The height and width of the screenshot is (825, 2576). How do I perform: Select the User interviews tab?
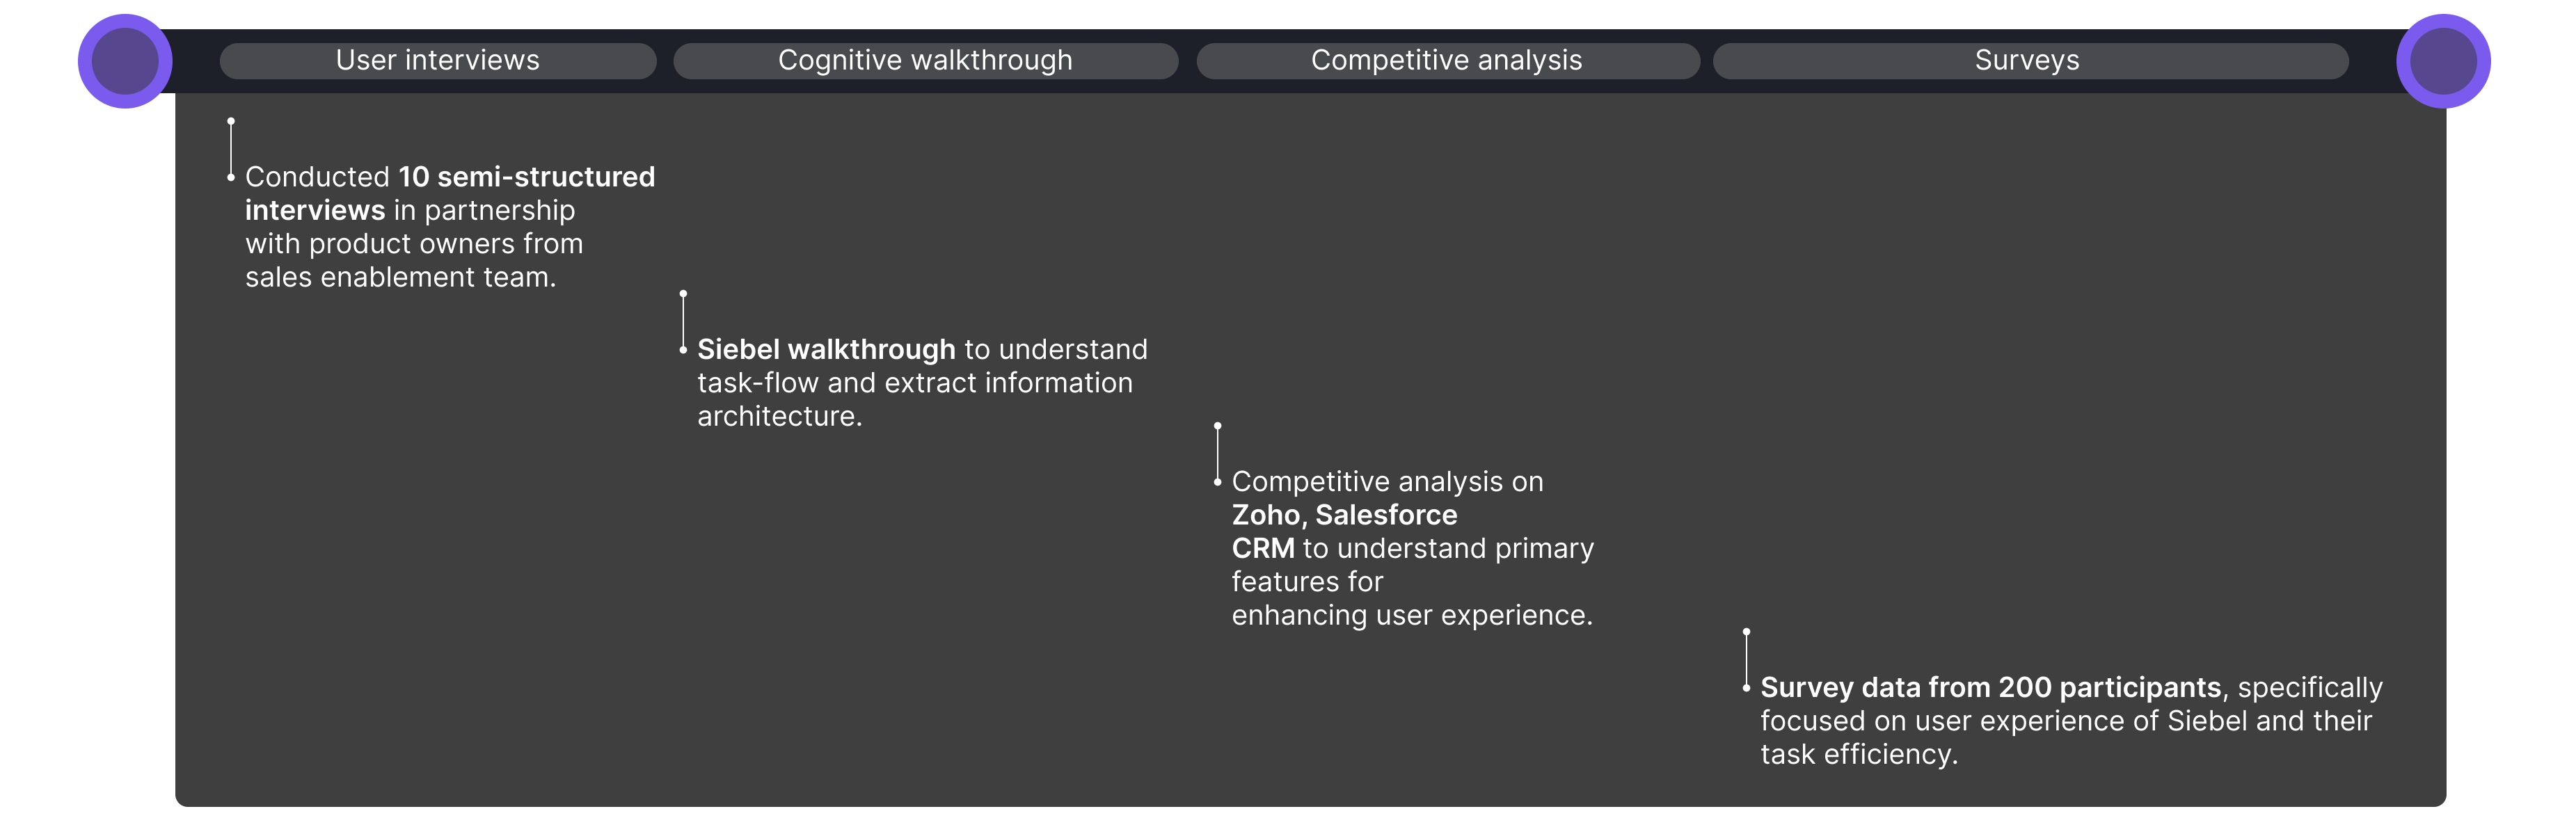[x=438, y=61]
